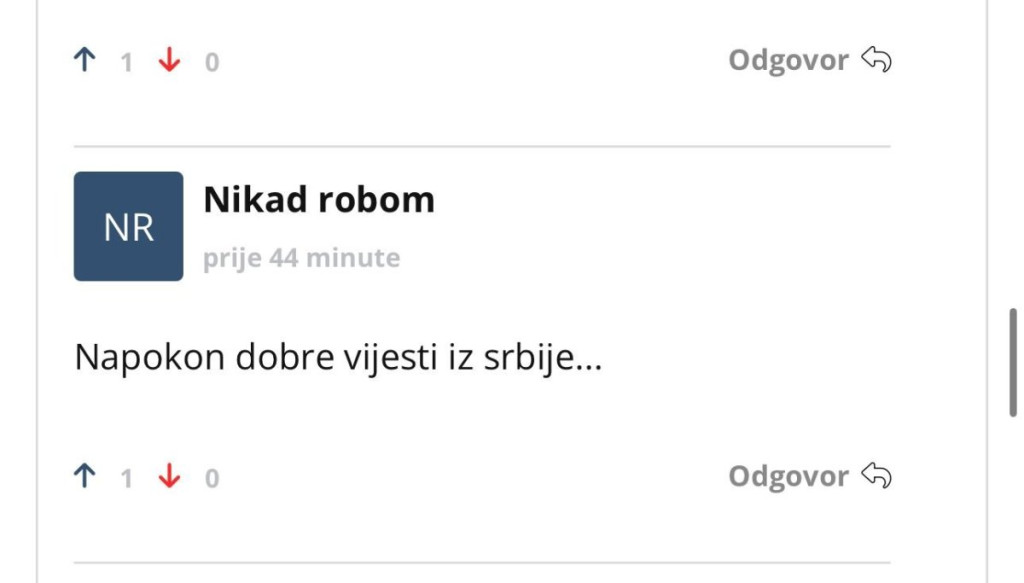Upvote Nikad robom's comment

pos(85,475)
